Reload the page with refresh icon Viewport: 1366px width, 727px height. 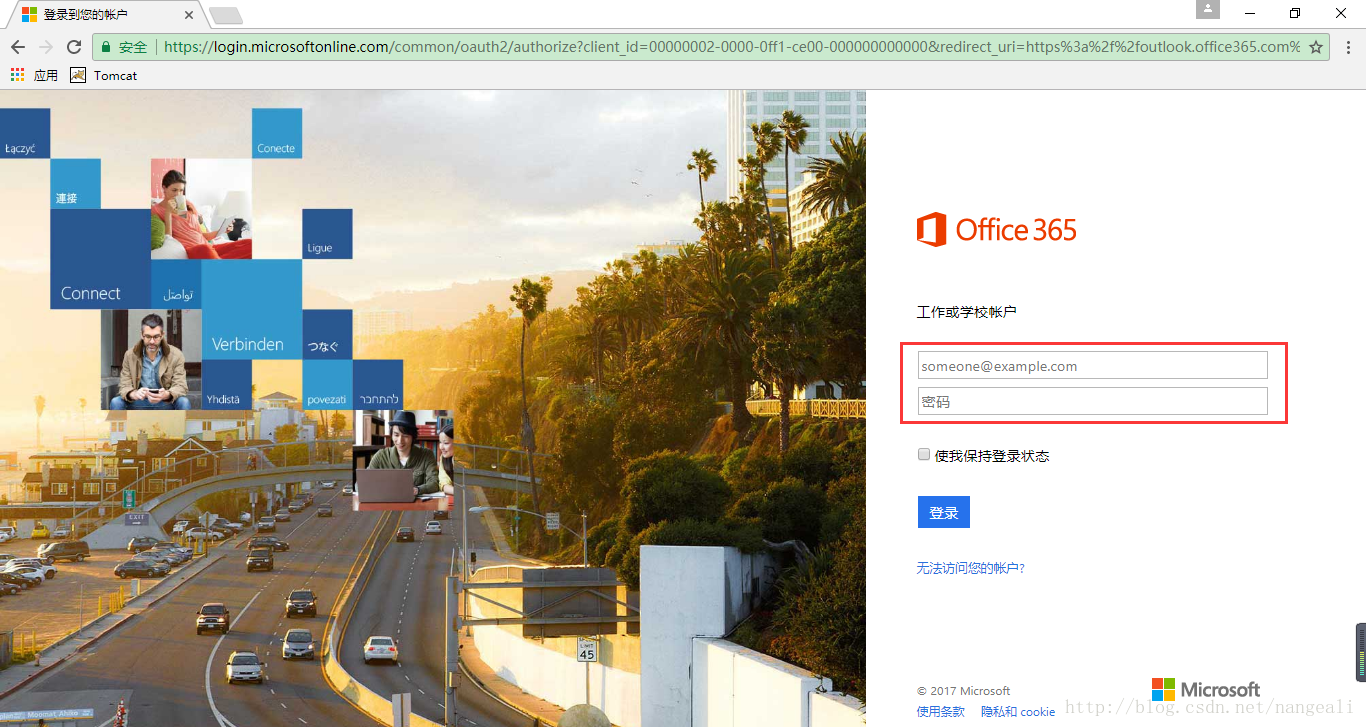(x=74, y=47)
